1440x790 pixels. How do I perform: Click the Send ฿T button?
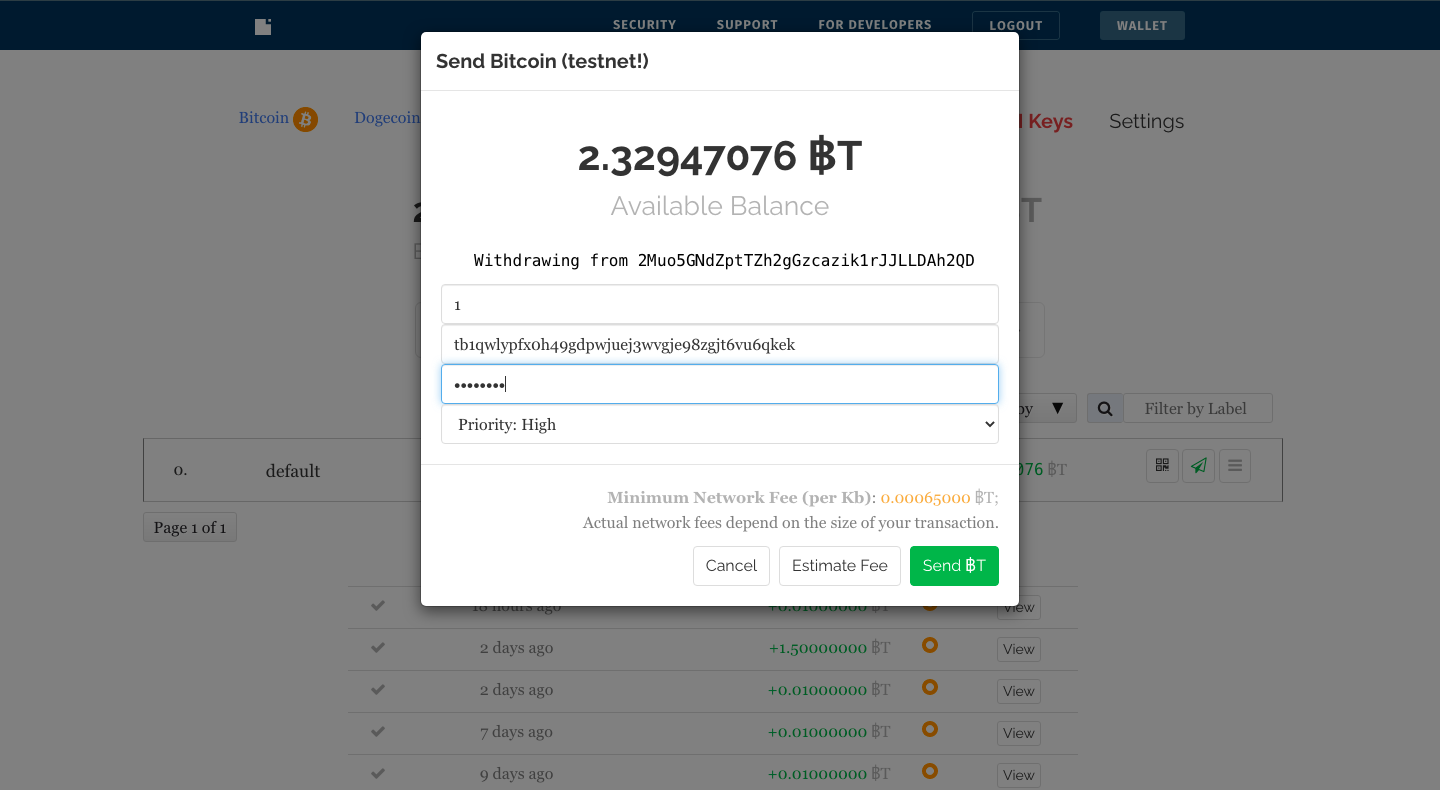(954, 566)
